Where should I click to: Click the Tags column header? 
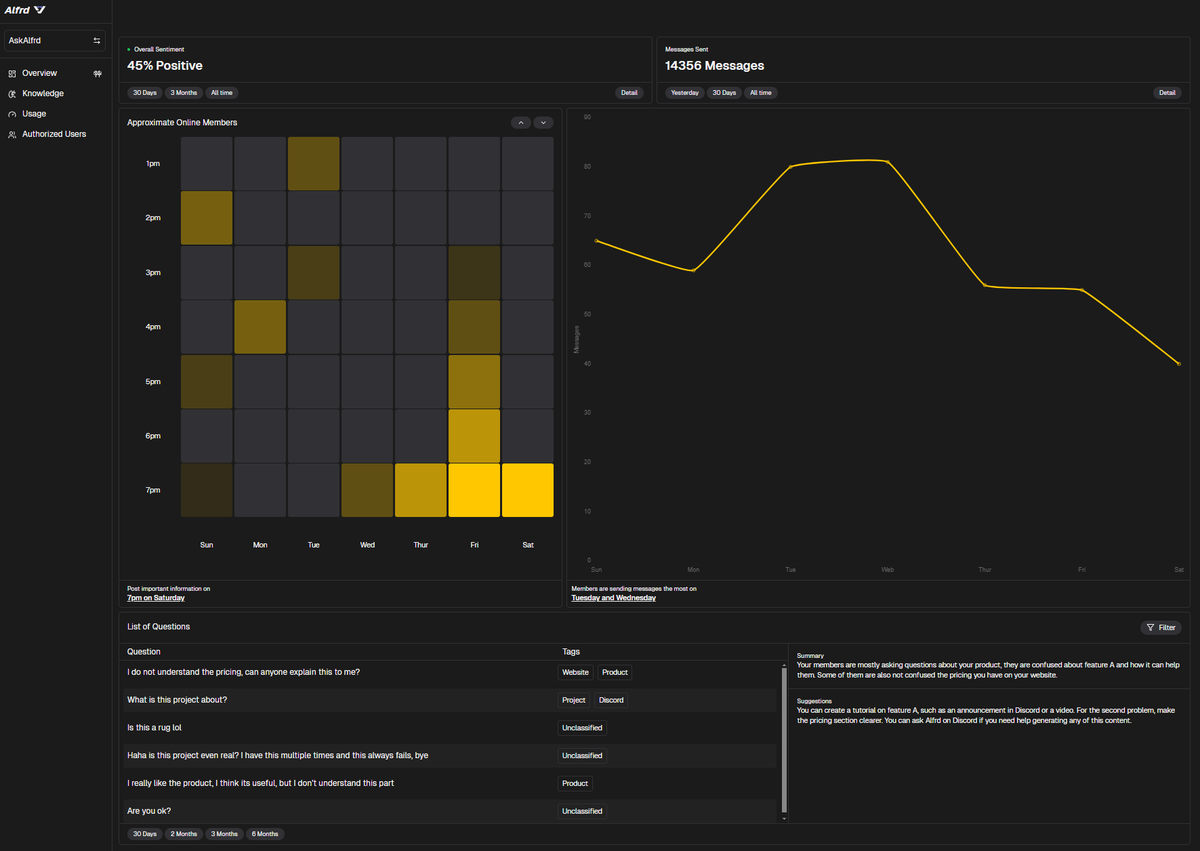click(570, 651)
